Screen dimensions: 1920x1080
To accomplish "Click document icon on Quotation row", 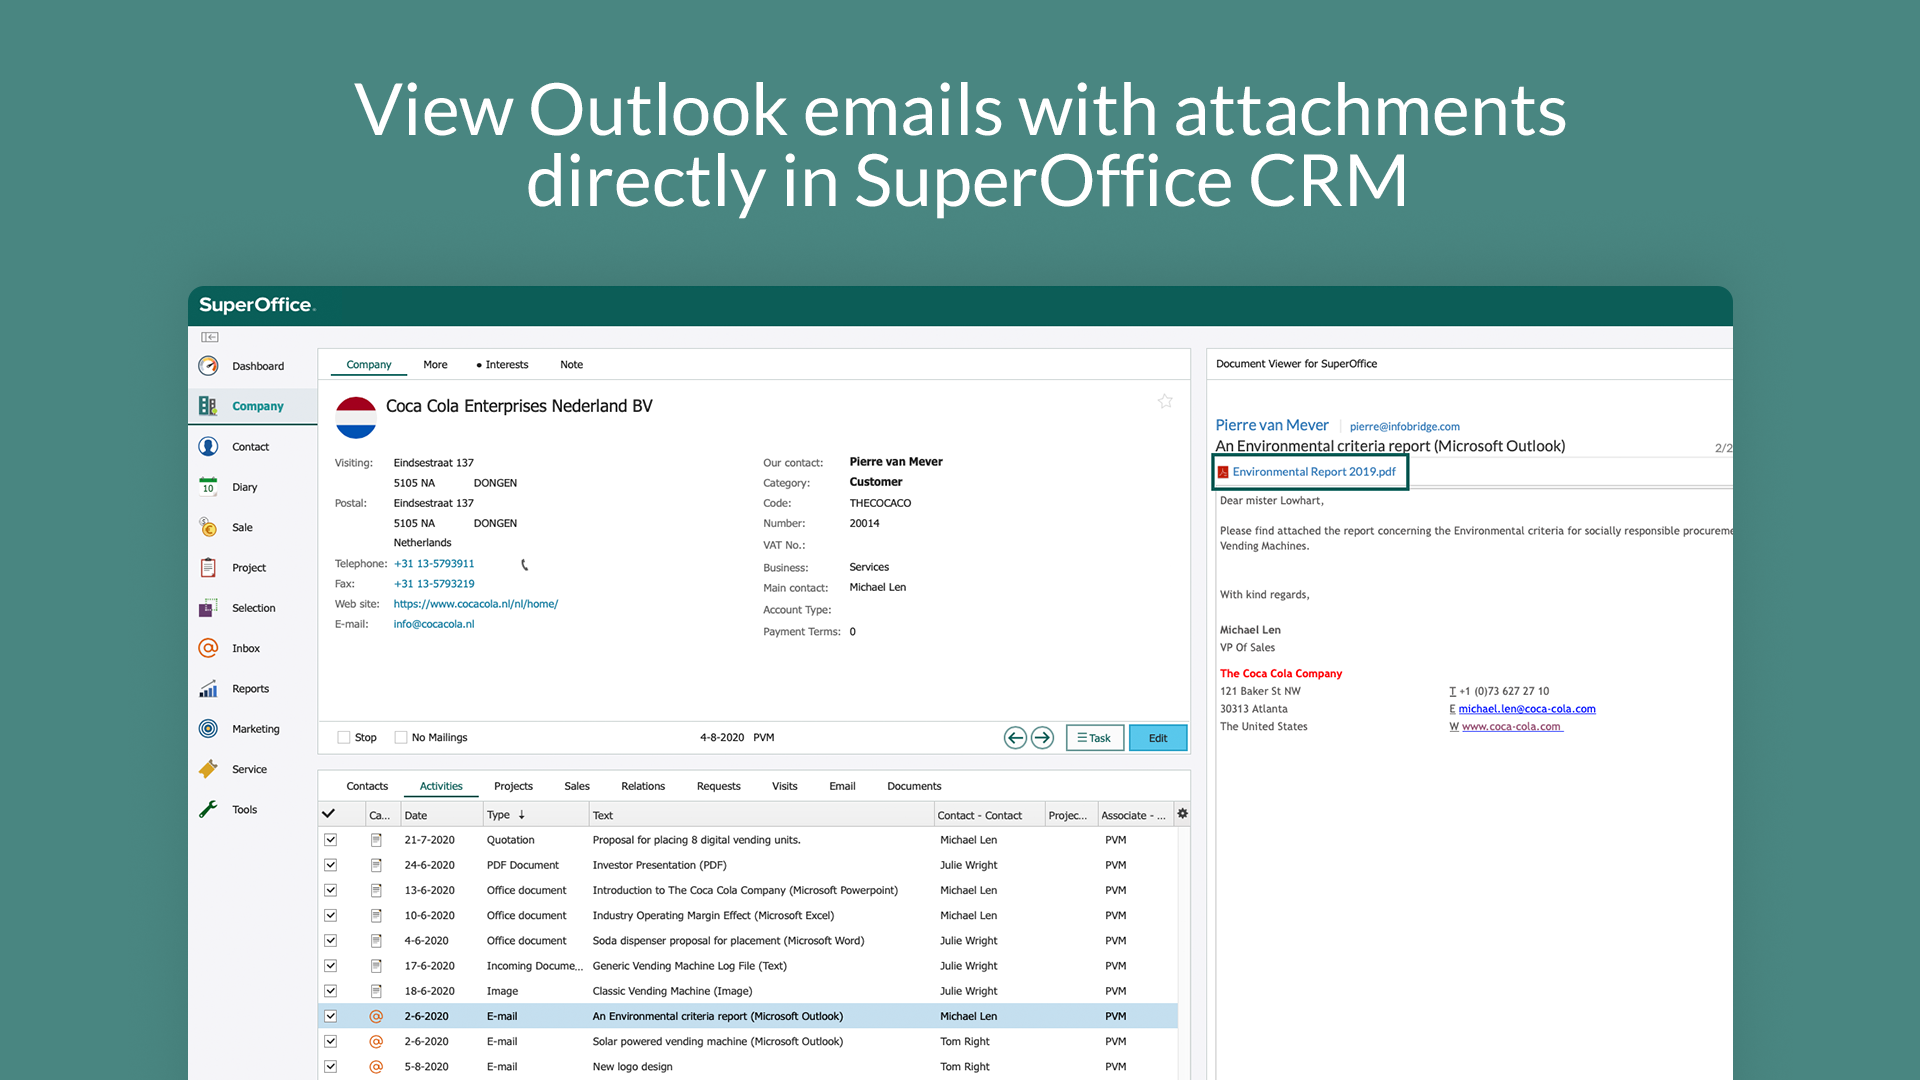I will point(376,840).
